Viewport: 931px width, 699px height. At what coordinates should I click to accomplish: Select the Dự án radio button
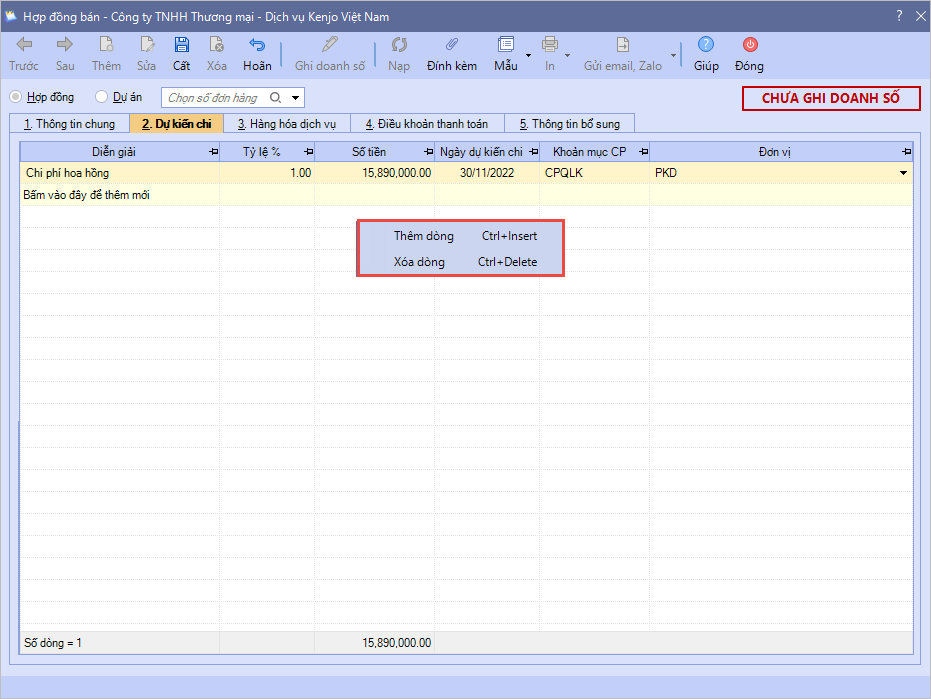tap(101, 97)
